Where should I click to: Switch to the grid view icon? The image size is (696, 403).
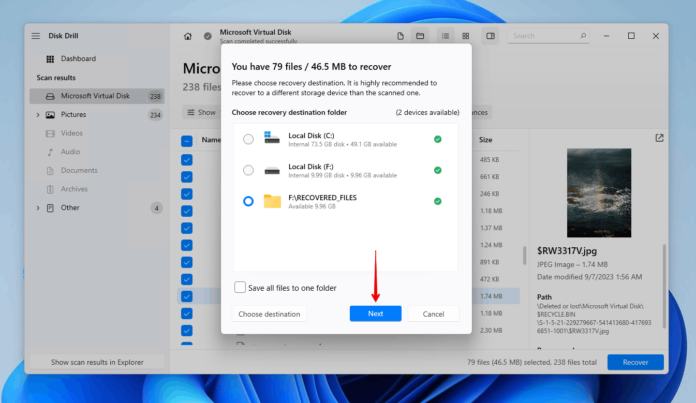click(x=463, y=36)
